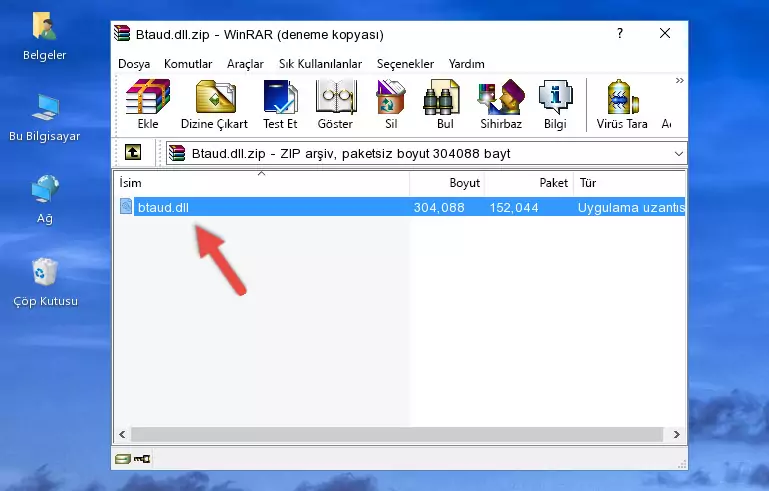Sort by the Tür column header

629,183
